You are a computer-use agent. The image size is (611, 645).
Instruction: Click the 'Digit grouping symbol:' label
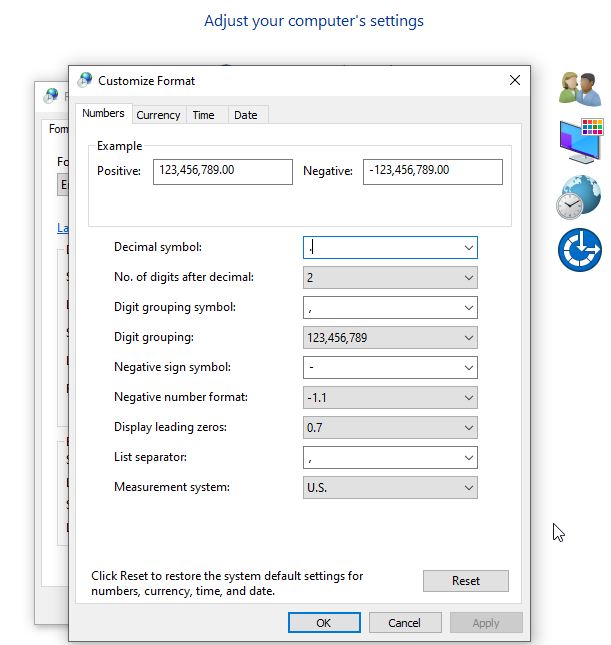175,307
